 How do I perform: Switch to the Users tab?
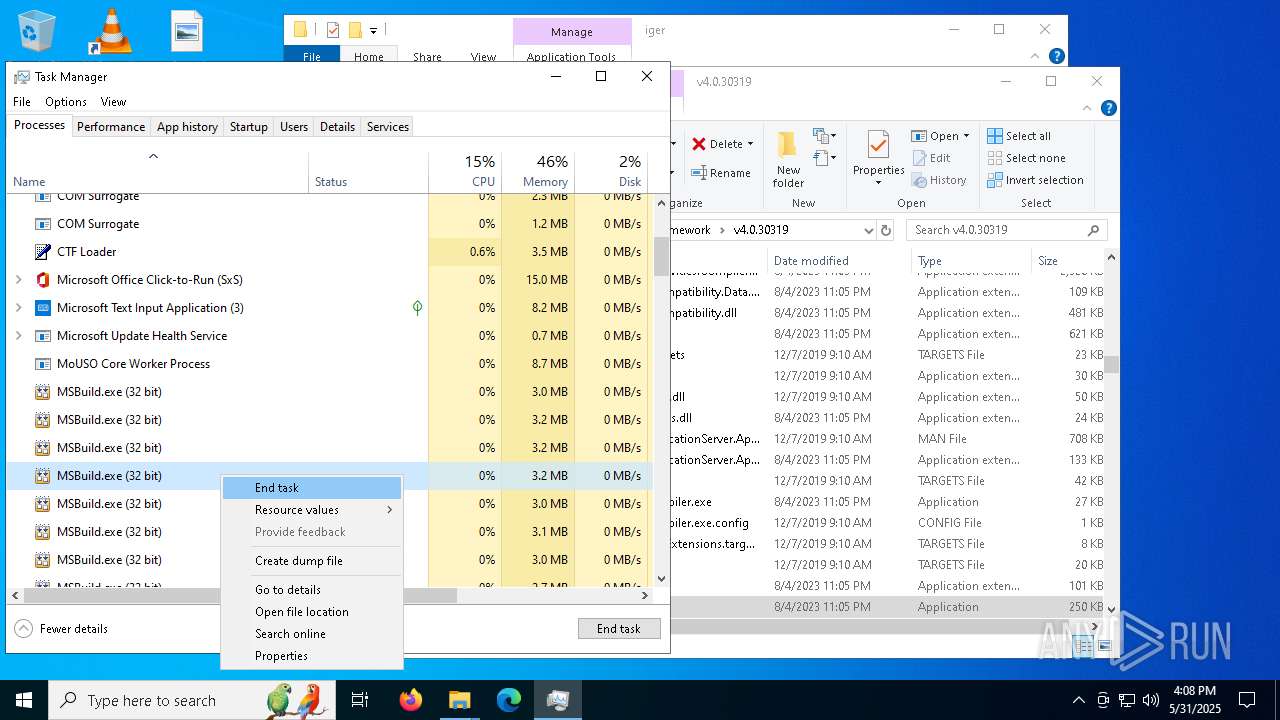click(294, 127)
